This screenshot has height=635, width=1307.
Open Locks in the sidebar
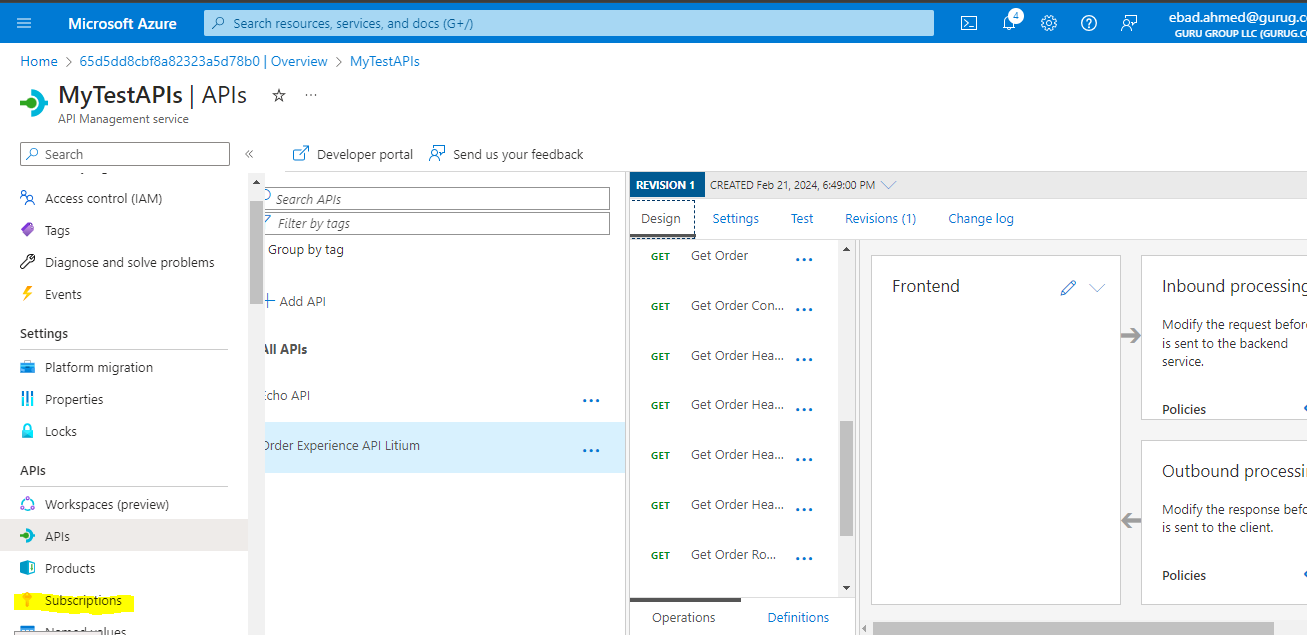pos(61,431)
